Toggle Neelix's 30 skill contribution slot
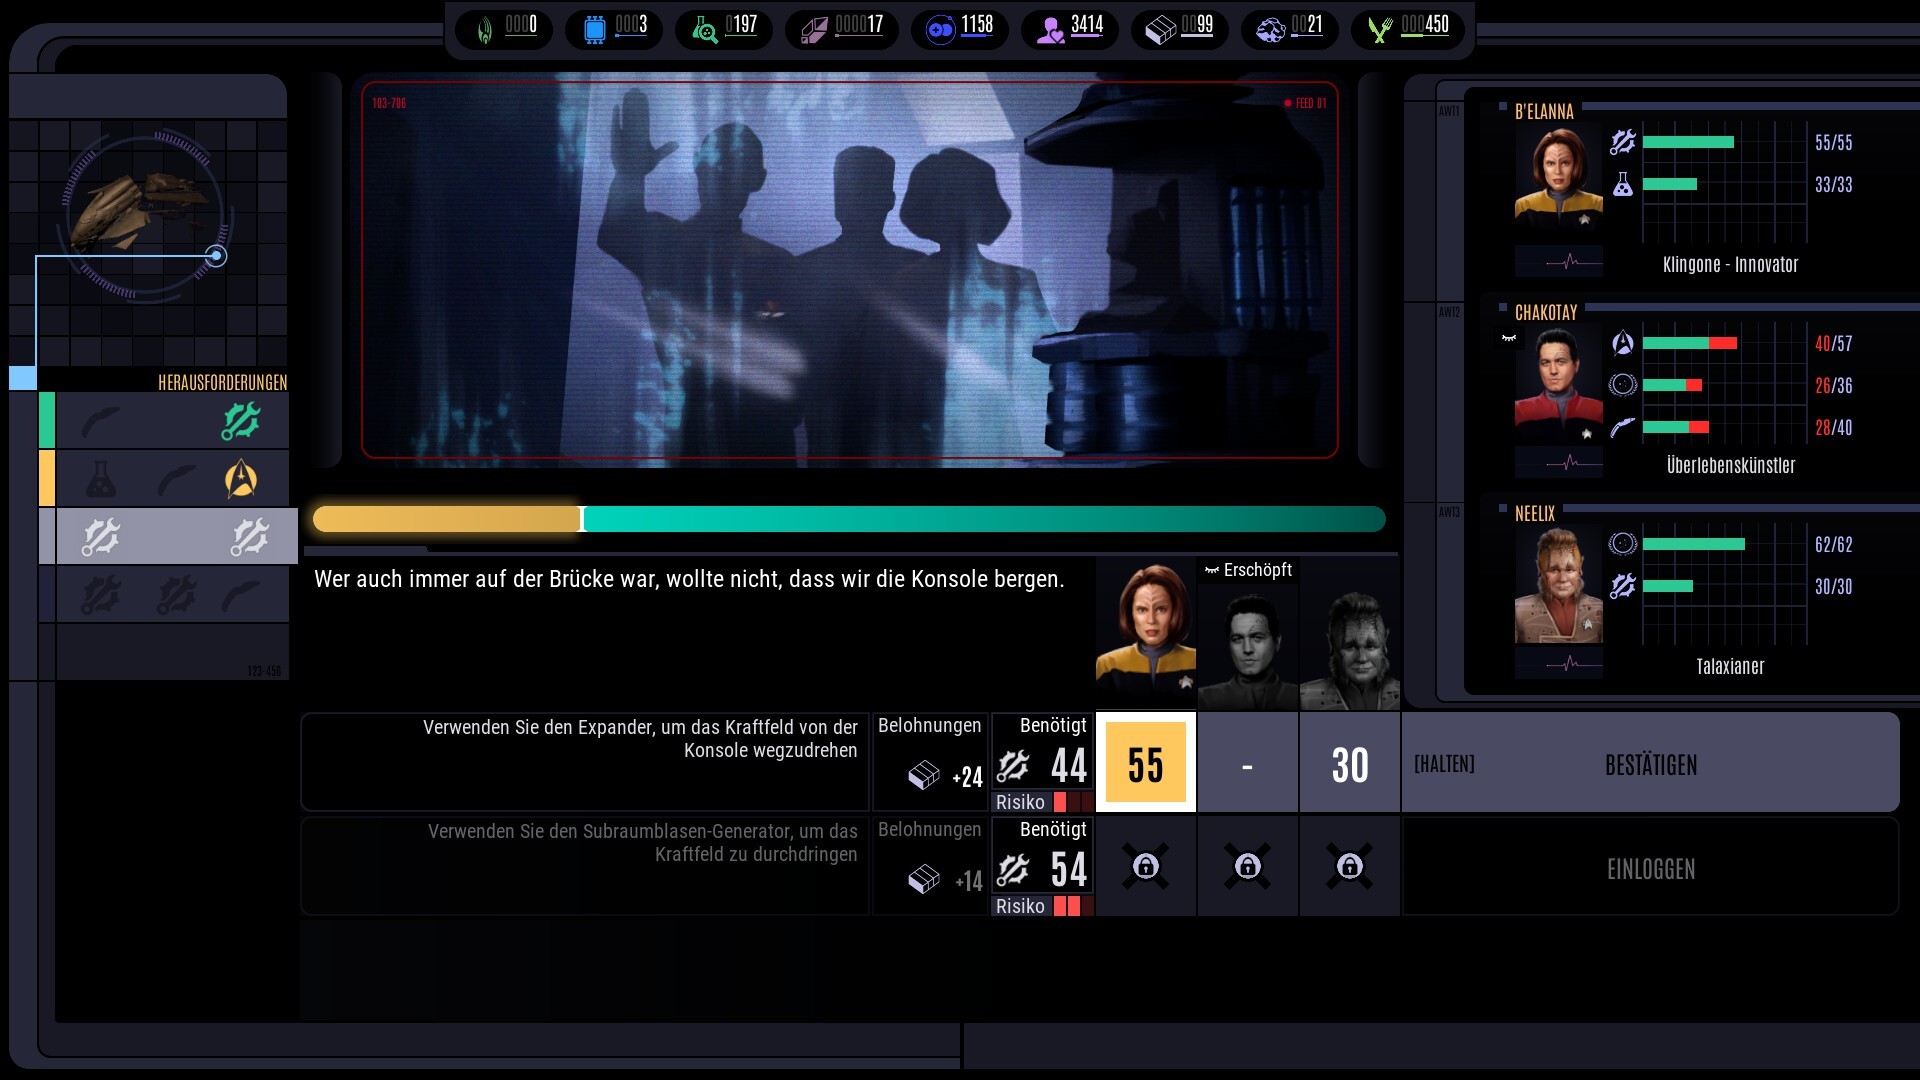 pos(1350,763)
